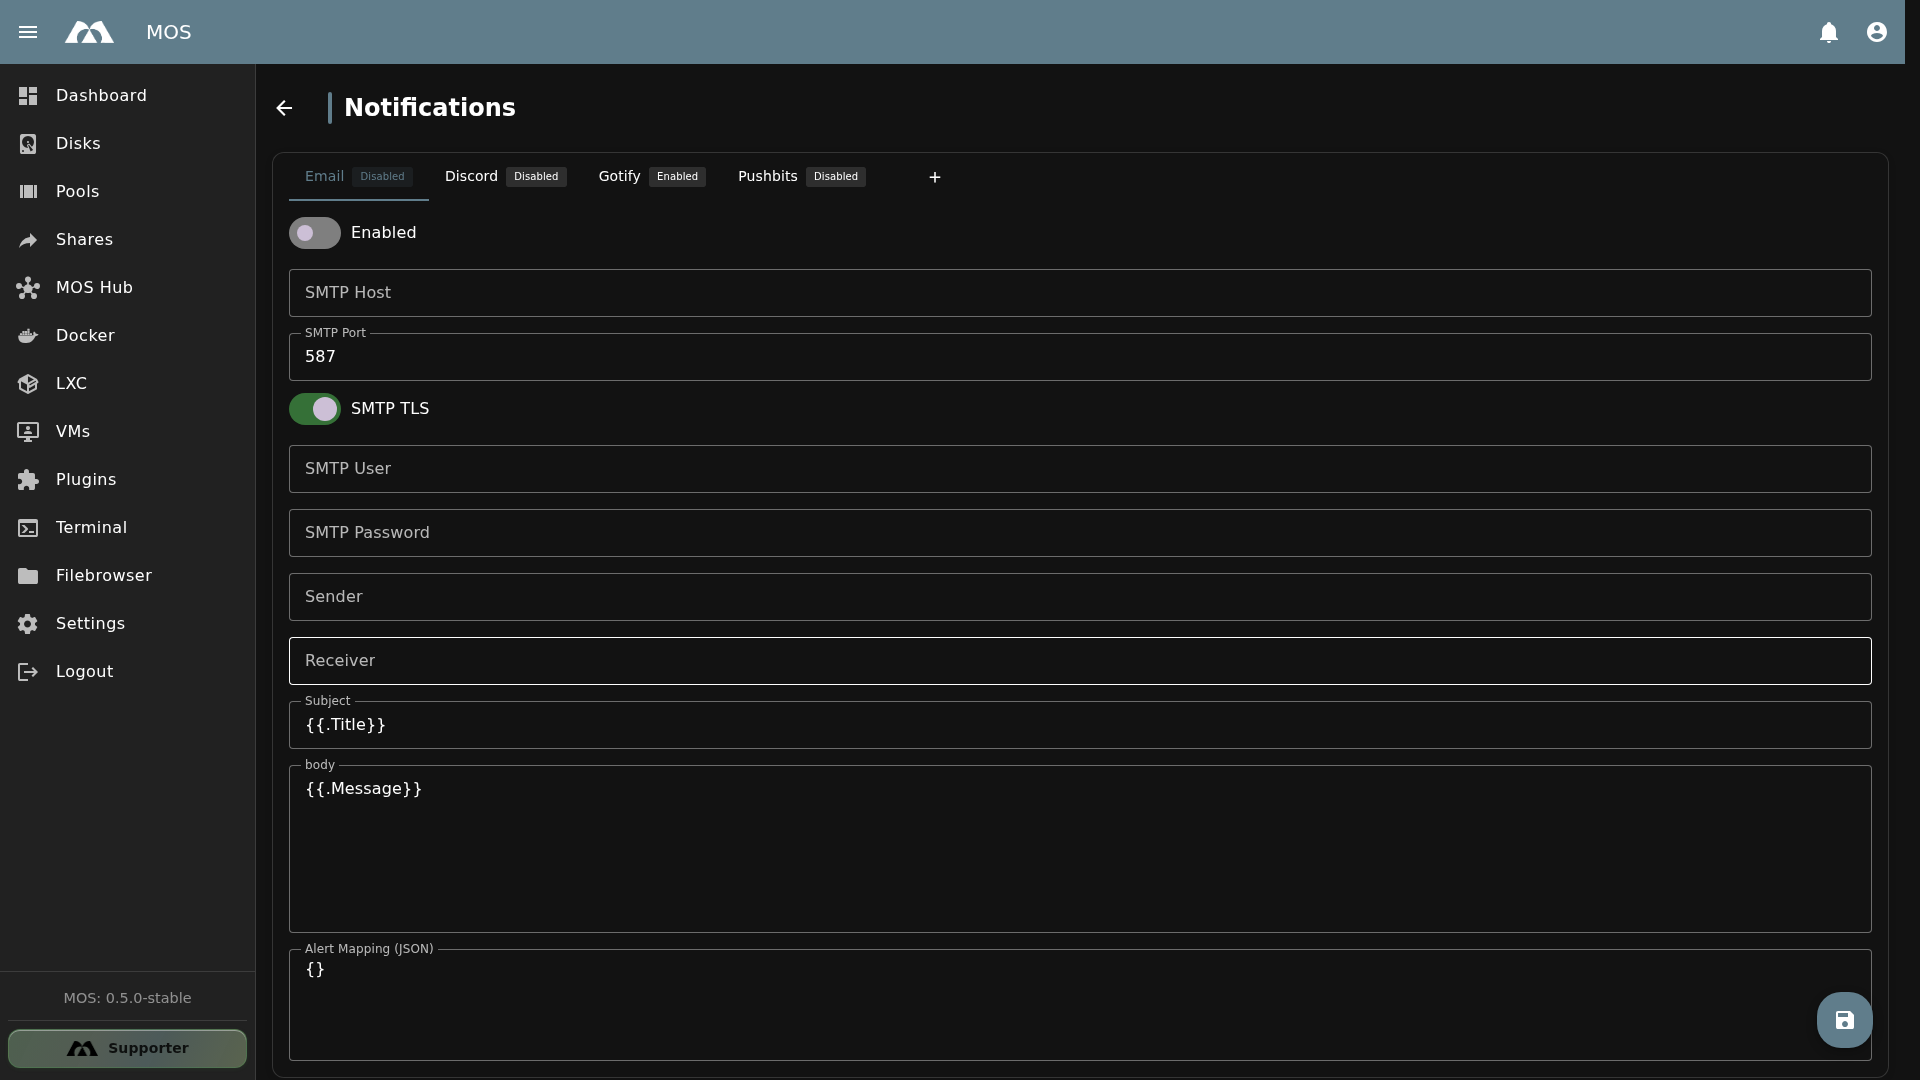Select Logout in the sidebar
The height and width of the screenshot is (1080, 1920).
(x=128, y=672)
